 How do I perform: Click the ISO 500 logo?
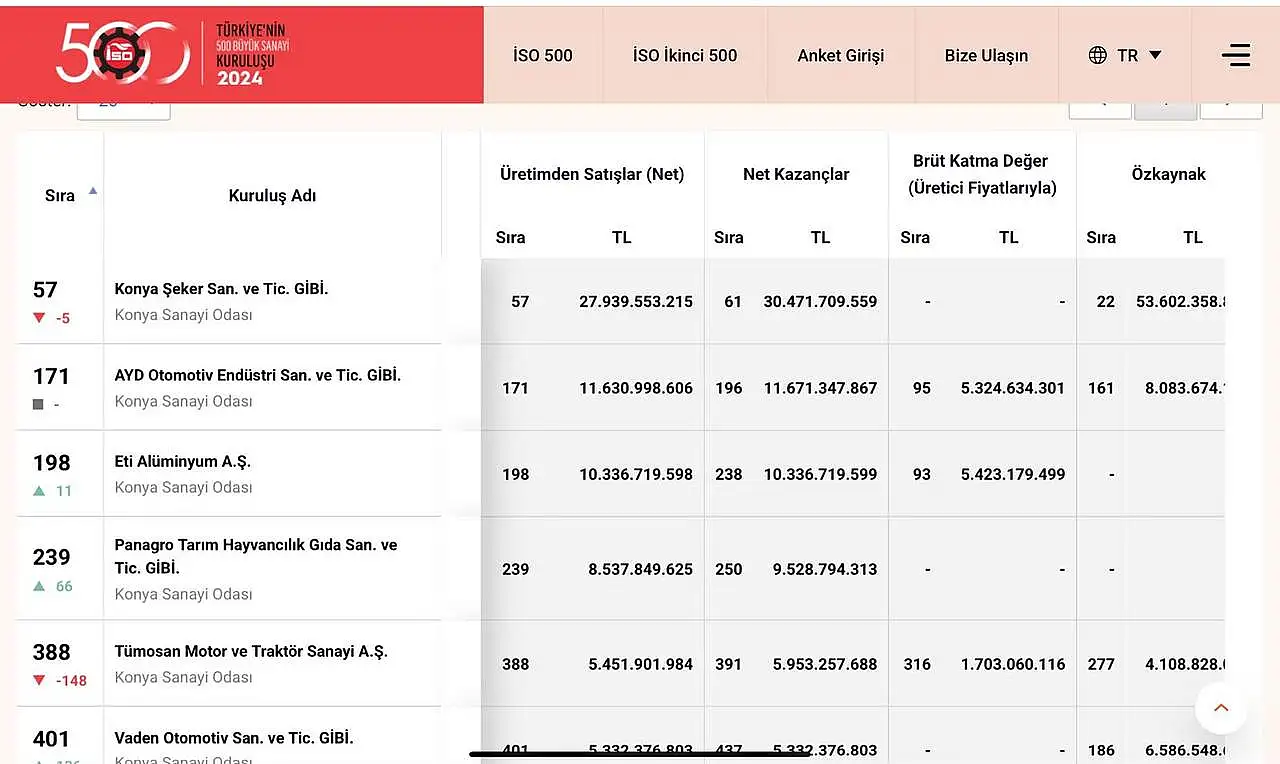(172, 54)
